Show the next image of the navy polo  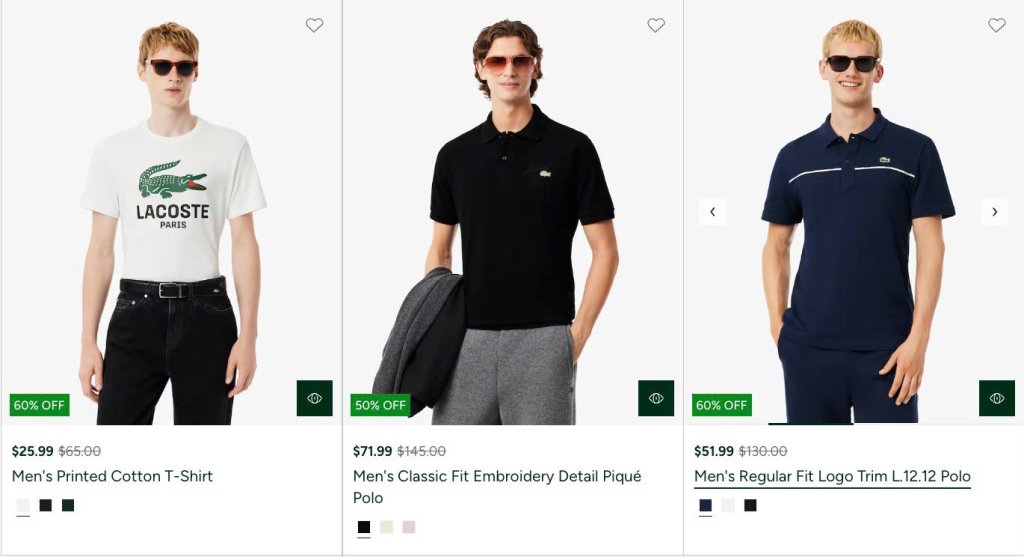995,212
